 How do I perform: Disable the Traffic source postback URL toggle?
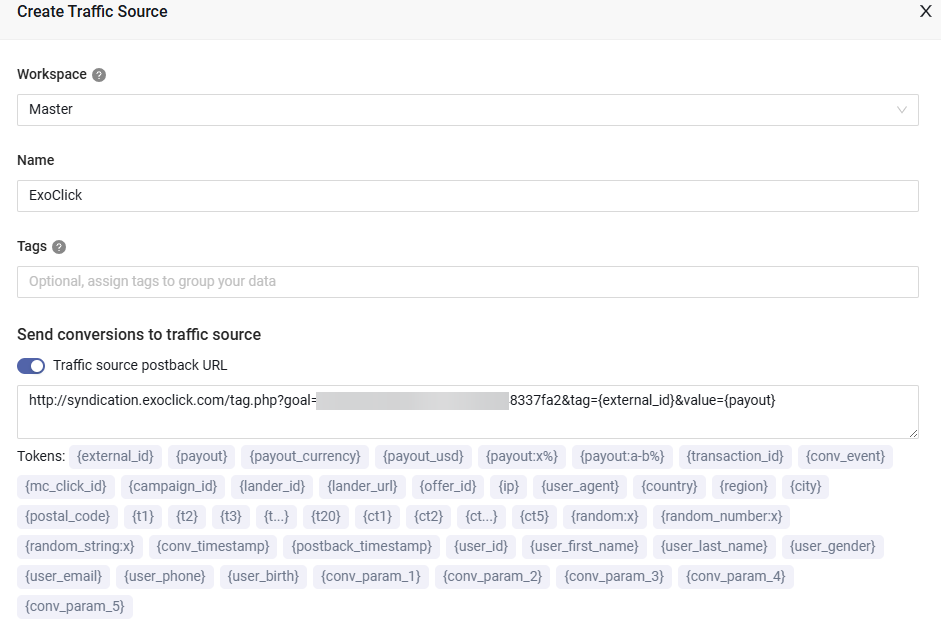tap(31, 366)
